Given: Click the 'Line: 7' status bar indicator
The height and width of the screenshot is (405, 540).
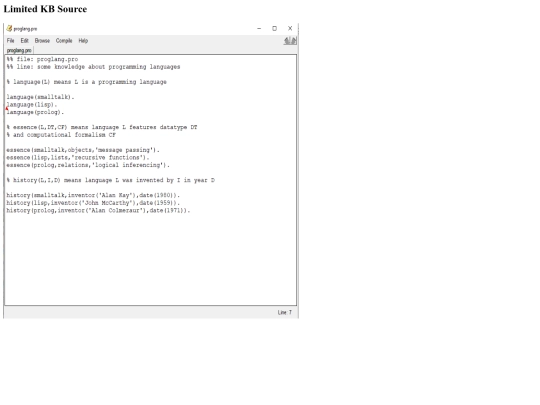Looking at the screenshot, I should (284, 312).
